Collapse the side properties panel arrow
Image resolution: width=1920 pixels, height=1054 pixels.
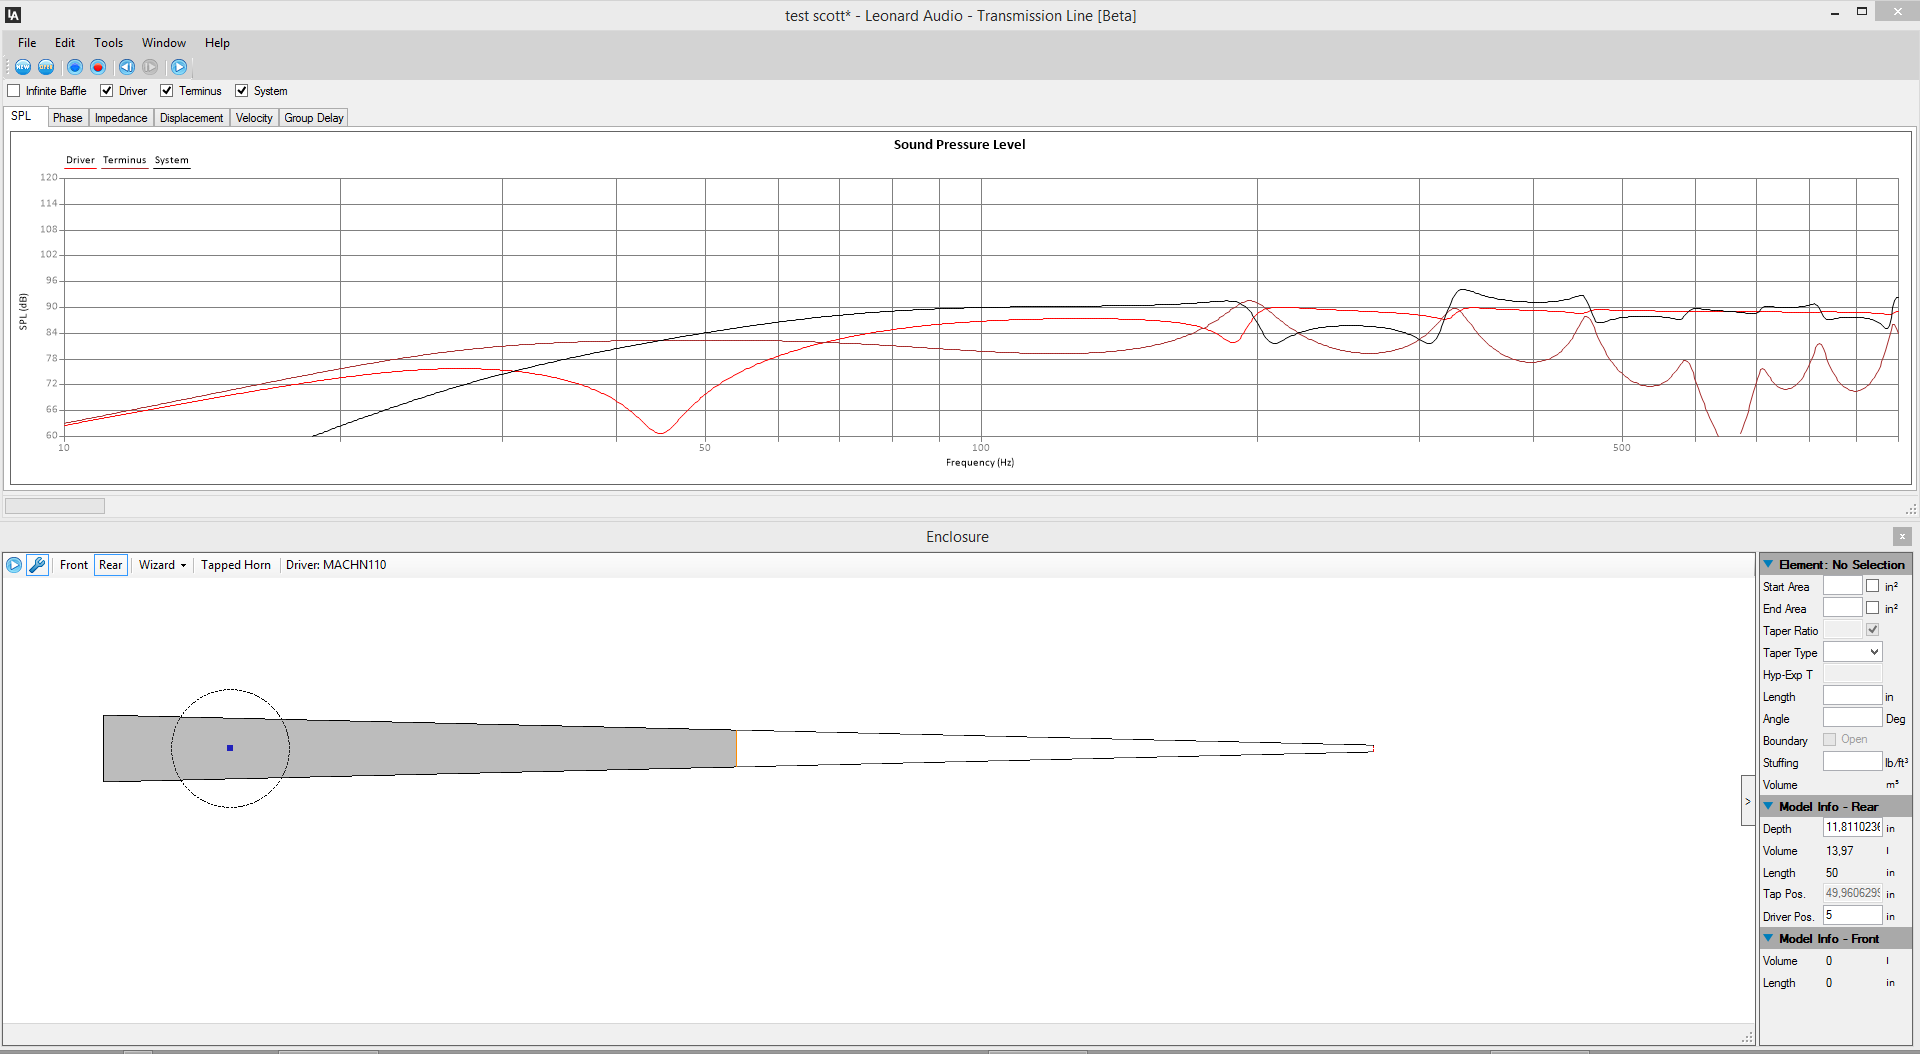(x=1748, y=801)
